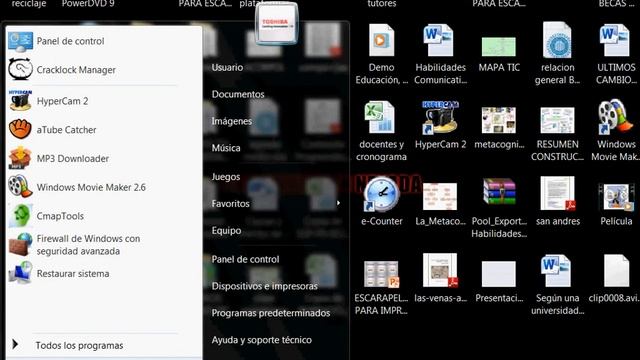The width and height of the screenshot is (640, 360).
Task: Open clip0008.avi desktop file
Action: pyautogui.click(x=616, y=270)
